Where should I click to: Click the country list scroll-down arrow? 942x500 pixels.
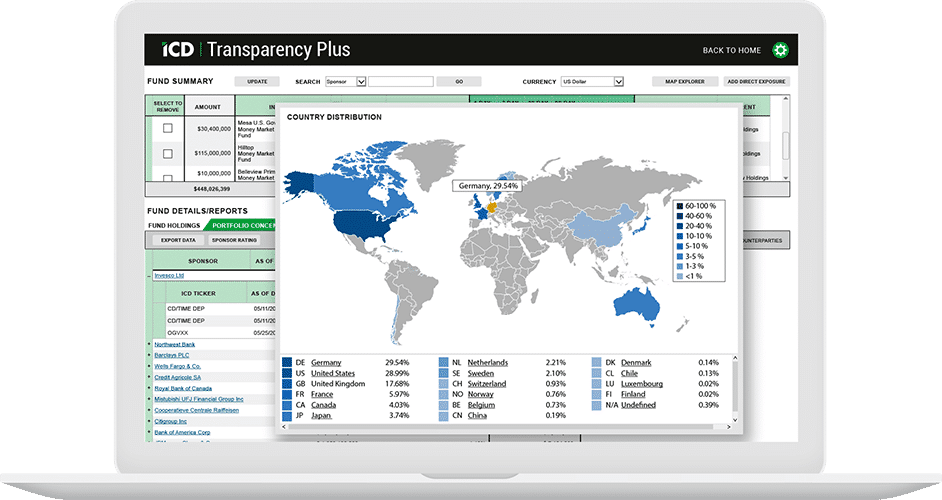[x=735, y=419]
